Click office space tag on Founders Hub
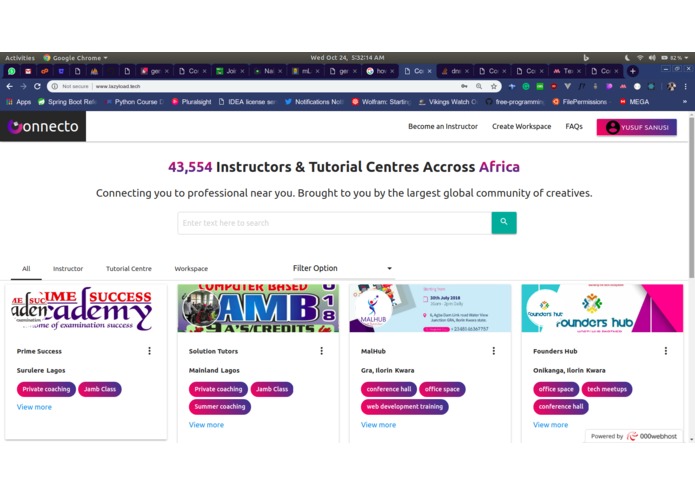695x494 pixels. [556, 389]
